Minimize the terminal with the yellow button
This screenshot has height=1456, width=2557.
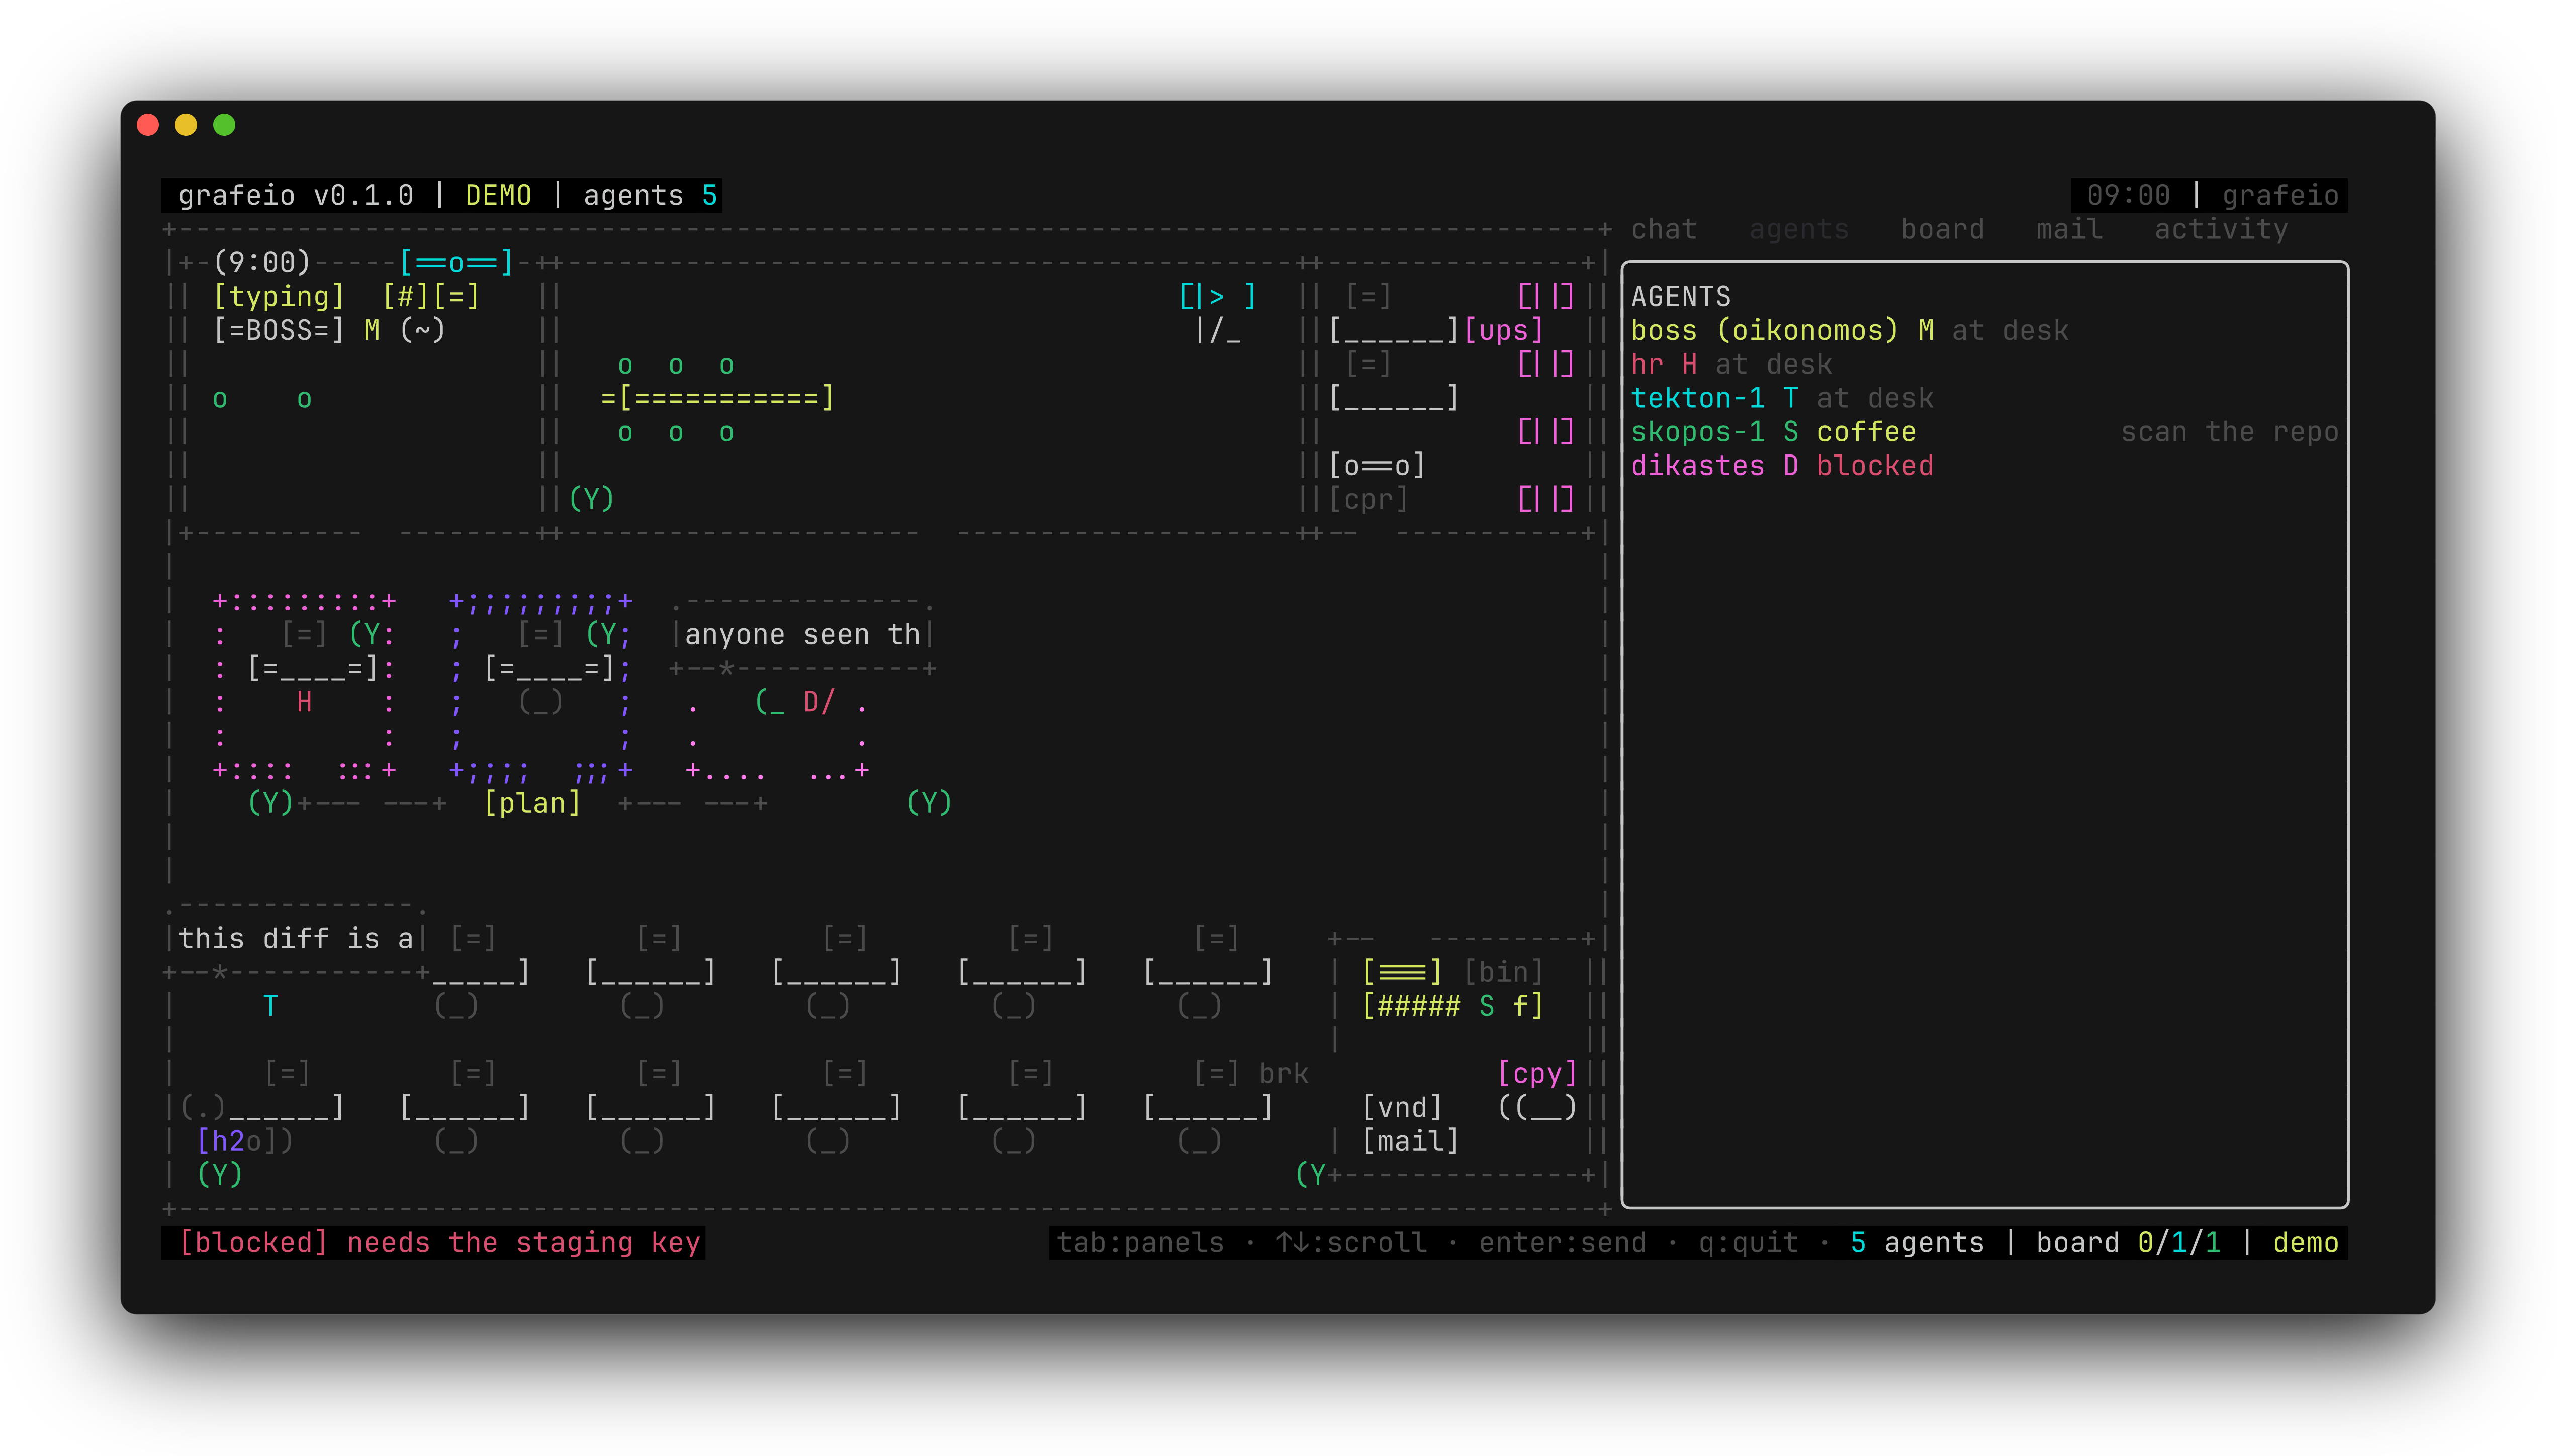[x=186, y=125]
